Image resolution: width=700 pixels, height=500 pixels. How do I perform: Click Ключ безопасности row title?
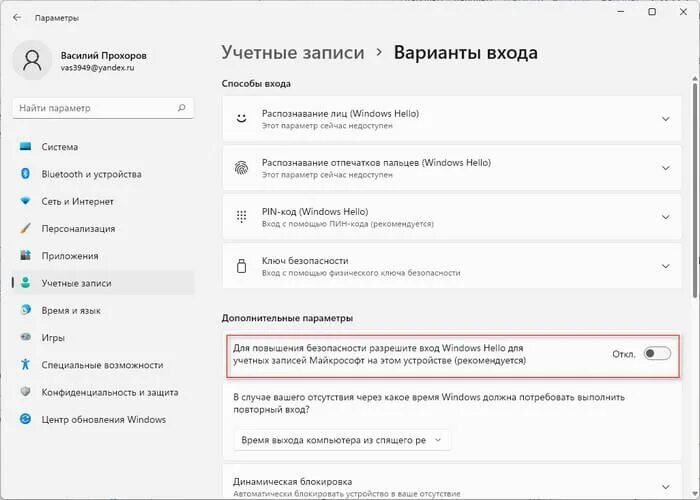tap(305, 261)
